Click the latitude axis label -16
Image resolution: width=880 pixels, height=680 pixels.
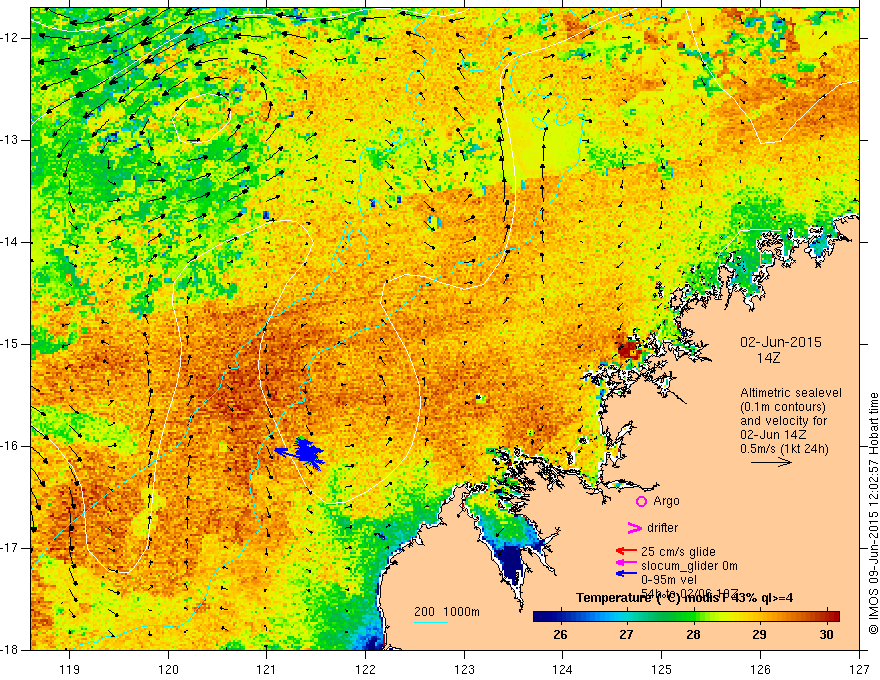click(x=11, y=446)
